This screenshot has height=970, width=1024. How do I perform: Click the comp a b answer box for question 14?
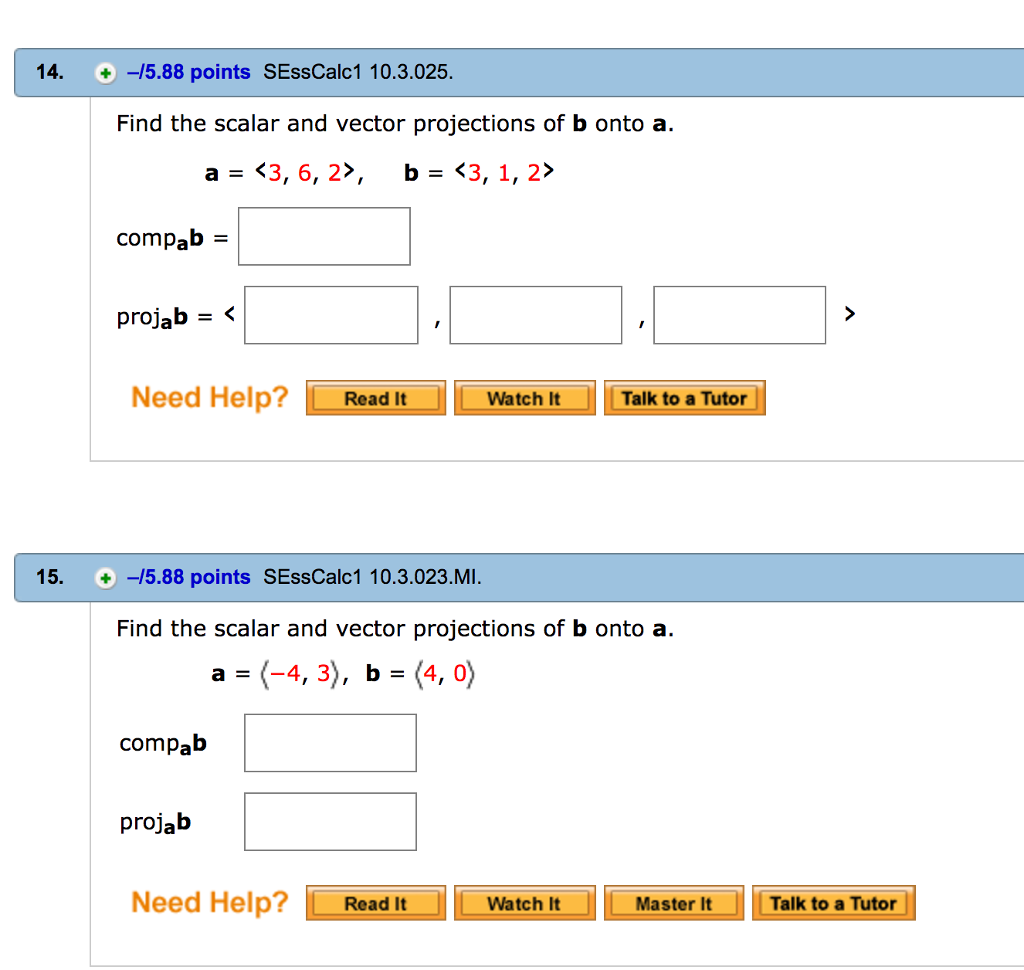pyautogui.click(x=323, y=236)
